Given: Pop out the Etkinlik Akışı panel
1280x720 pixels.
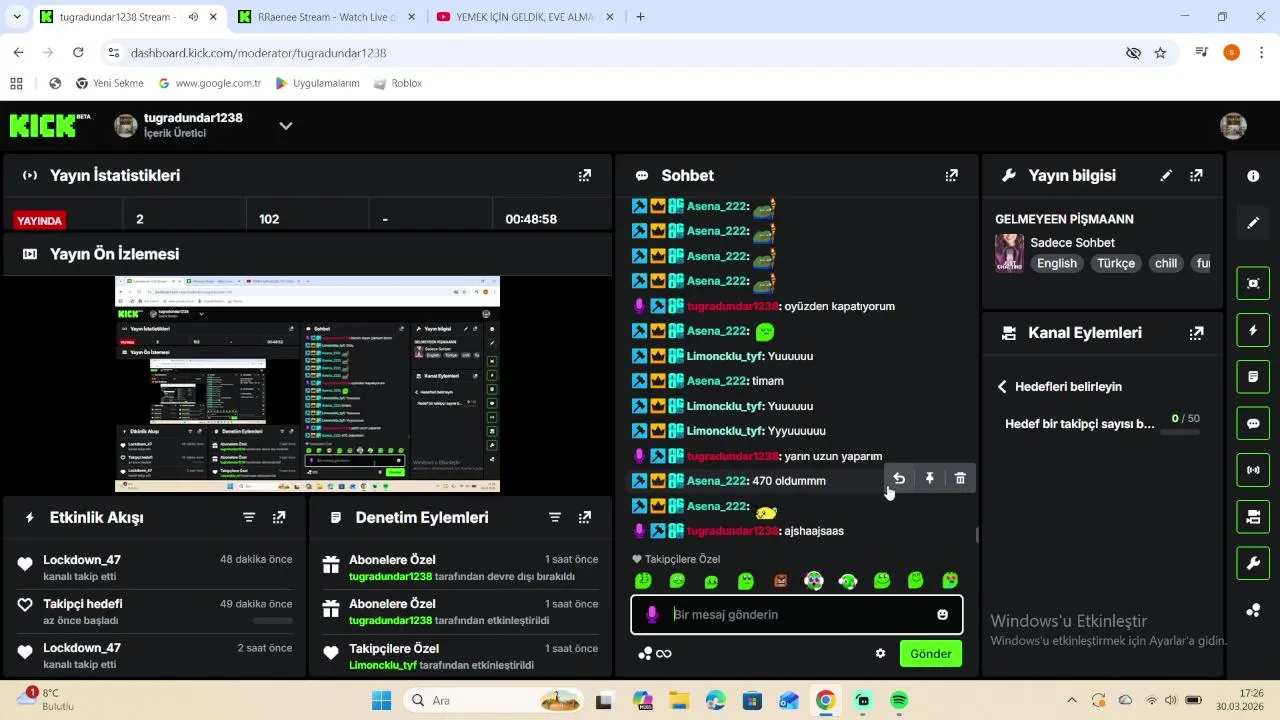Looking at the screenshot, I should coord(279,518).
